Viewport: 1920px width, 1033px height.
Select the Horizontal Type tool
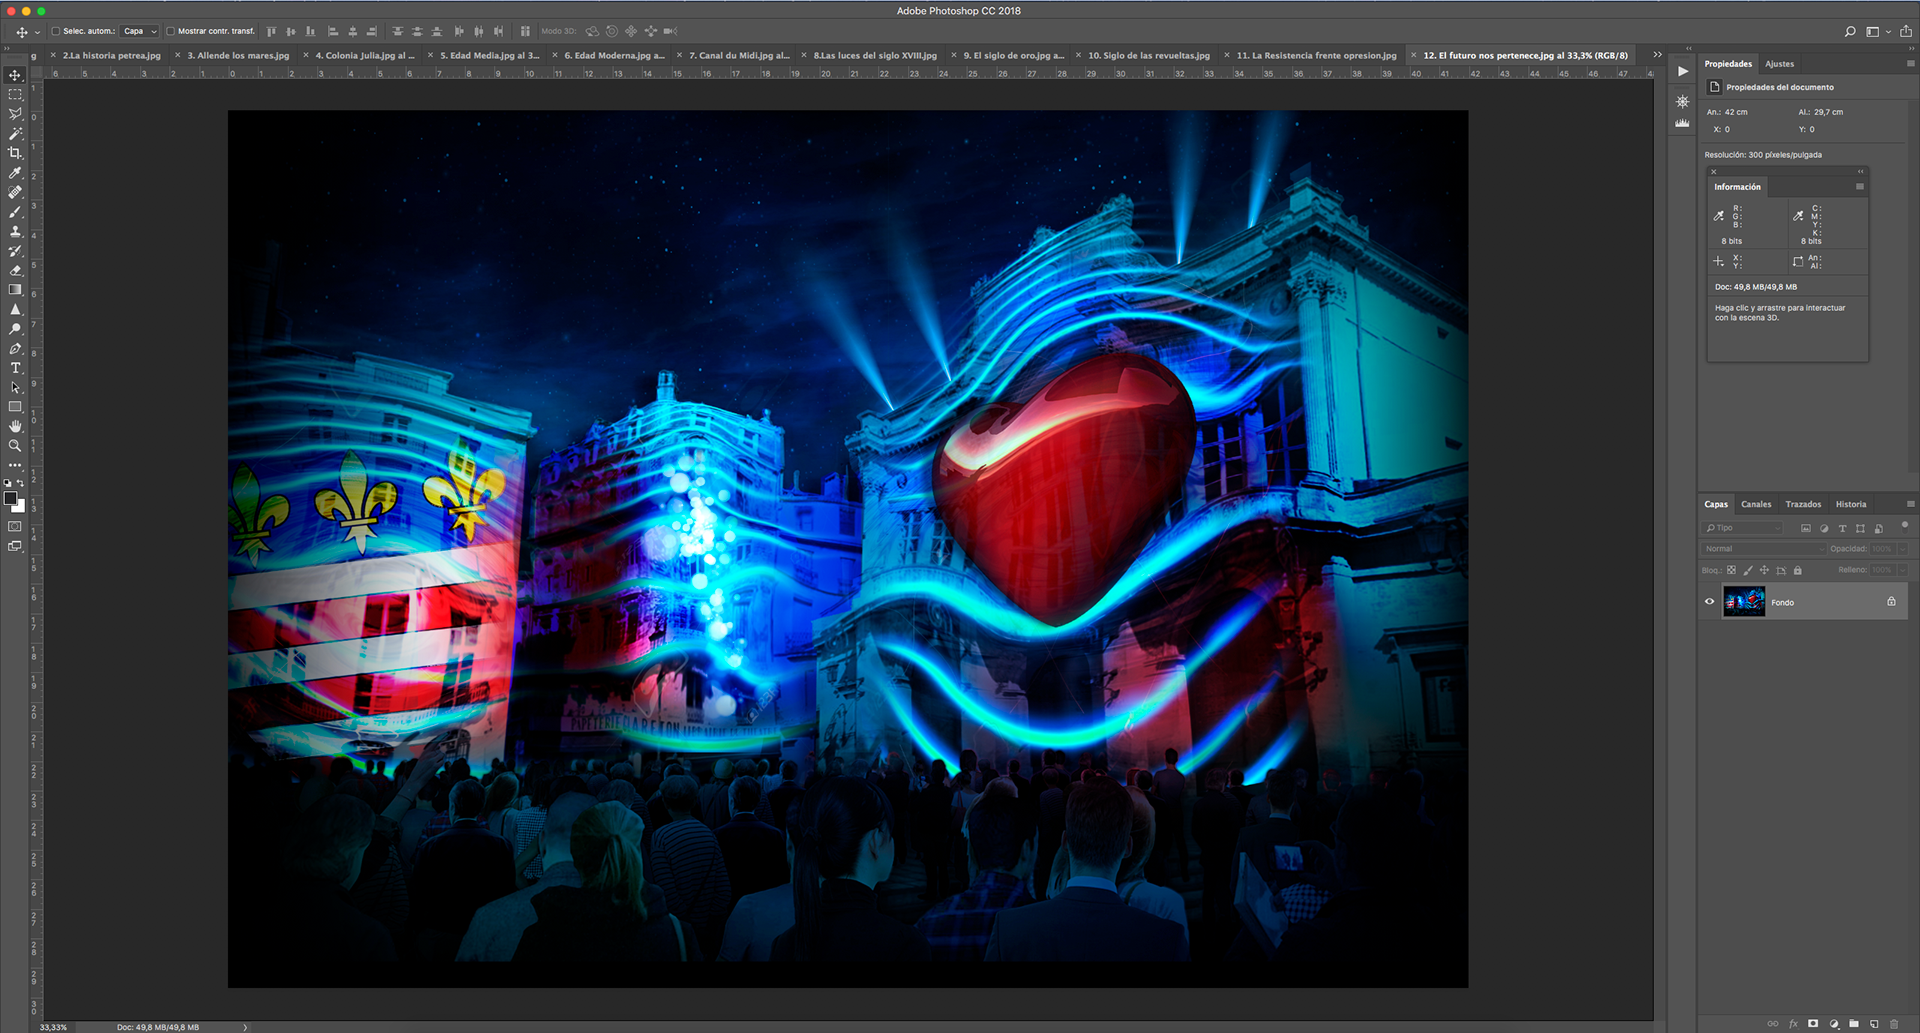tap(15, 368)
